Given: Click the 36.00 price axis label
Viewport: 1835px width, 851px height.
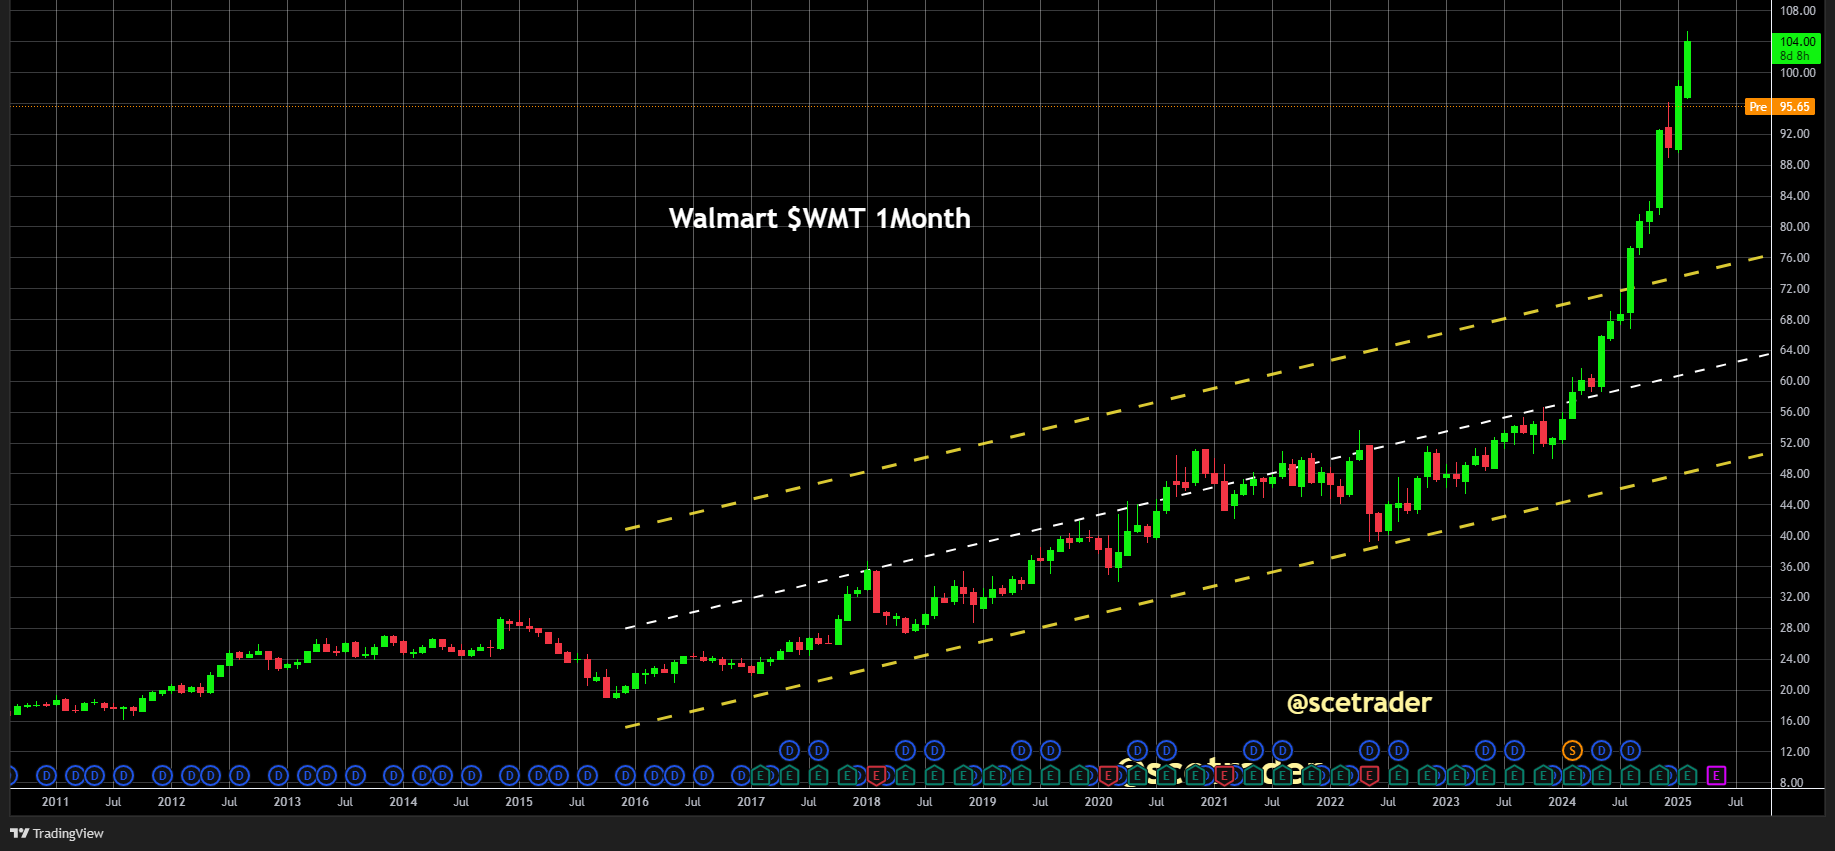Looking at the screenshot, I should pyautogui.click(x=1794, y=566).
